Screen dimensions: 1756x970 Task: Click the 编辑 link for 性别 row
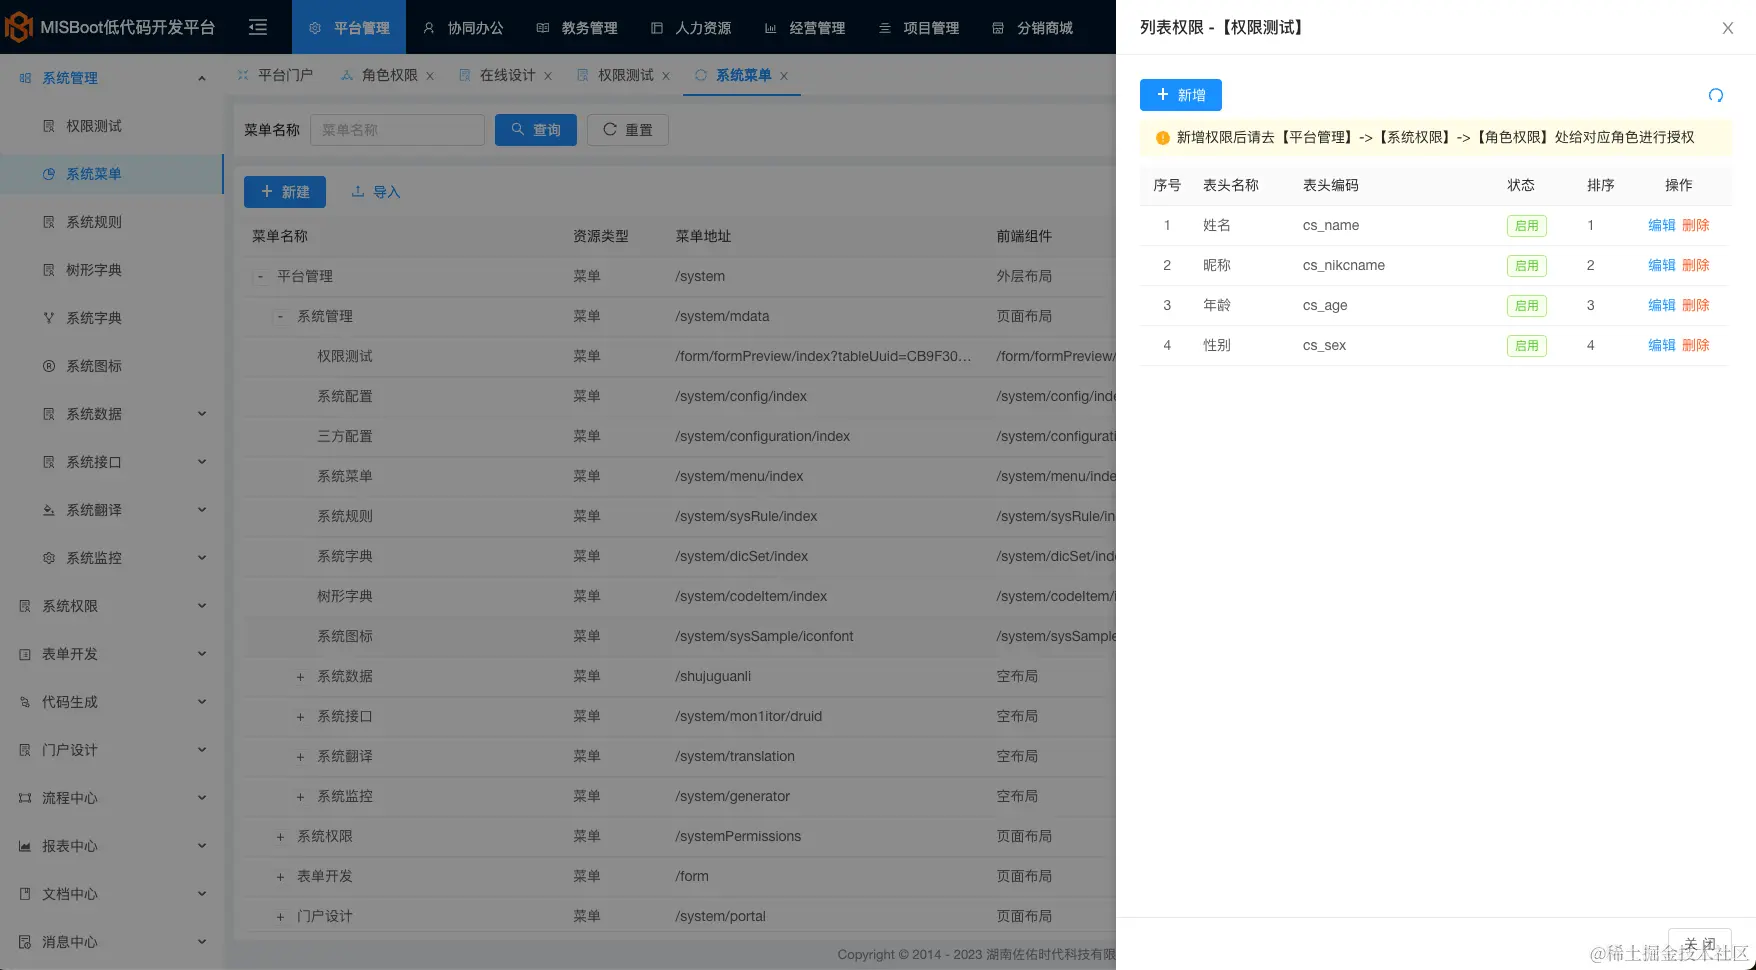pos(1660,345)
